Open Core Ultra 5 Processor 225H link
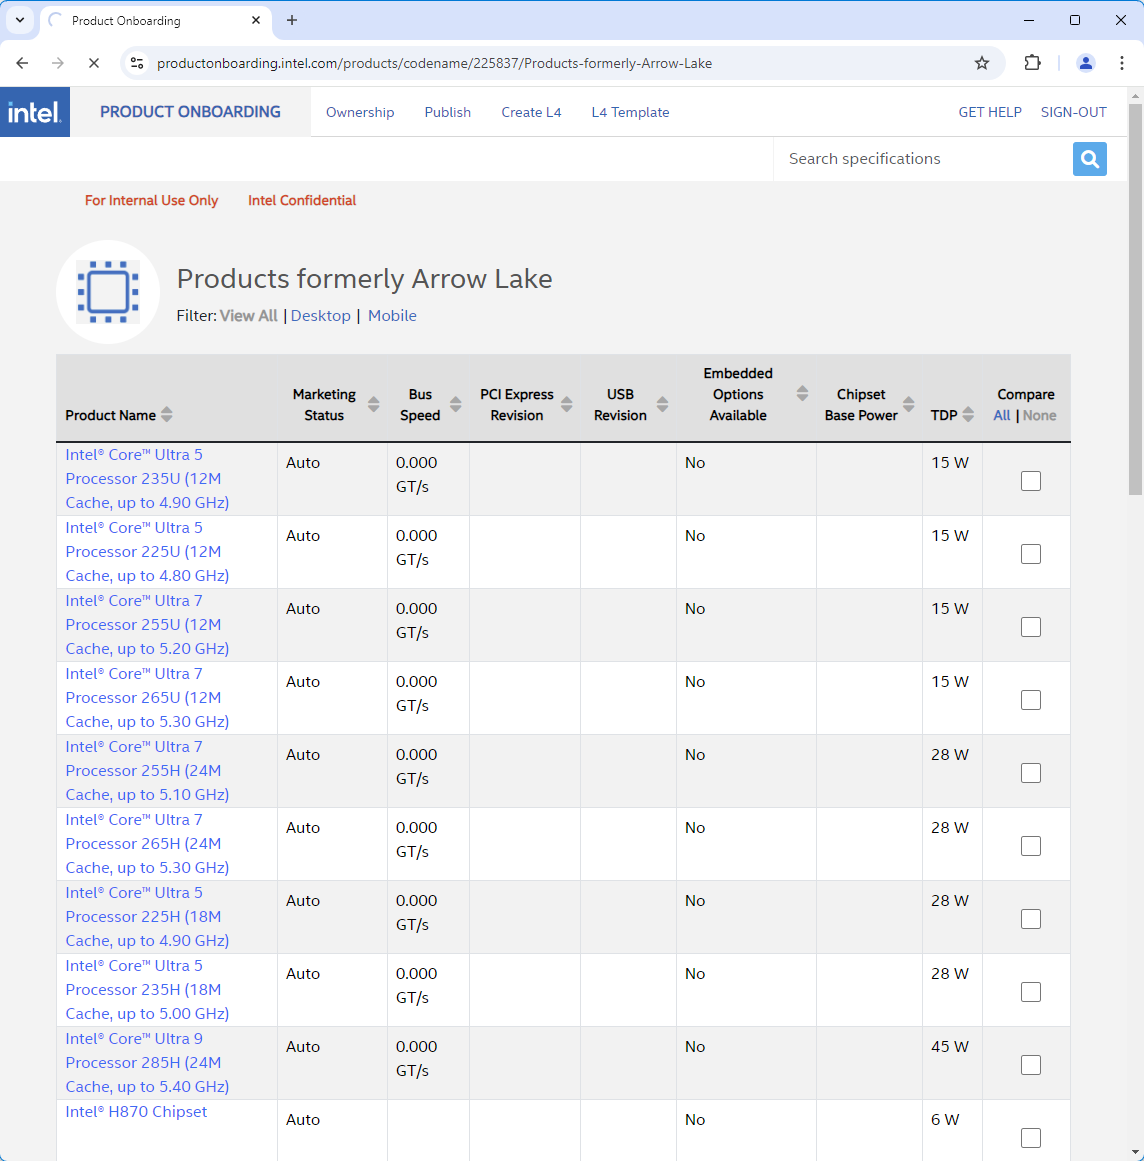 click(147, 917)
